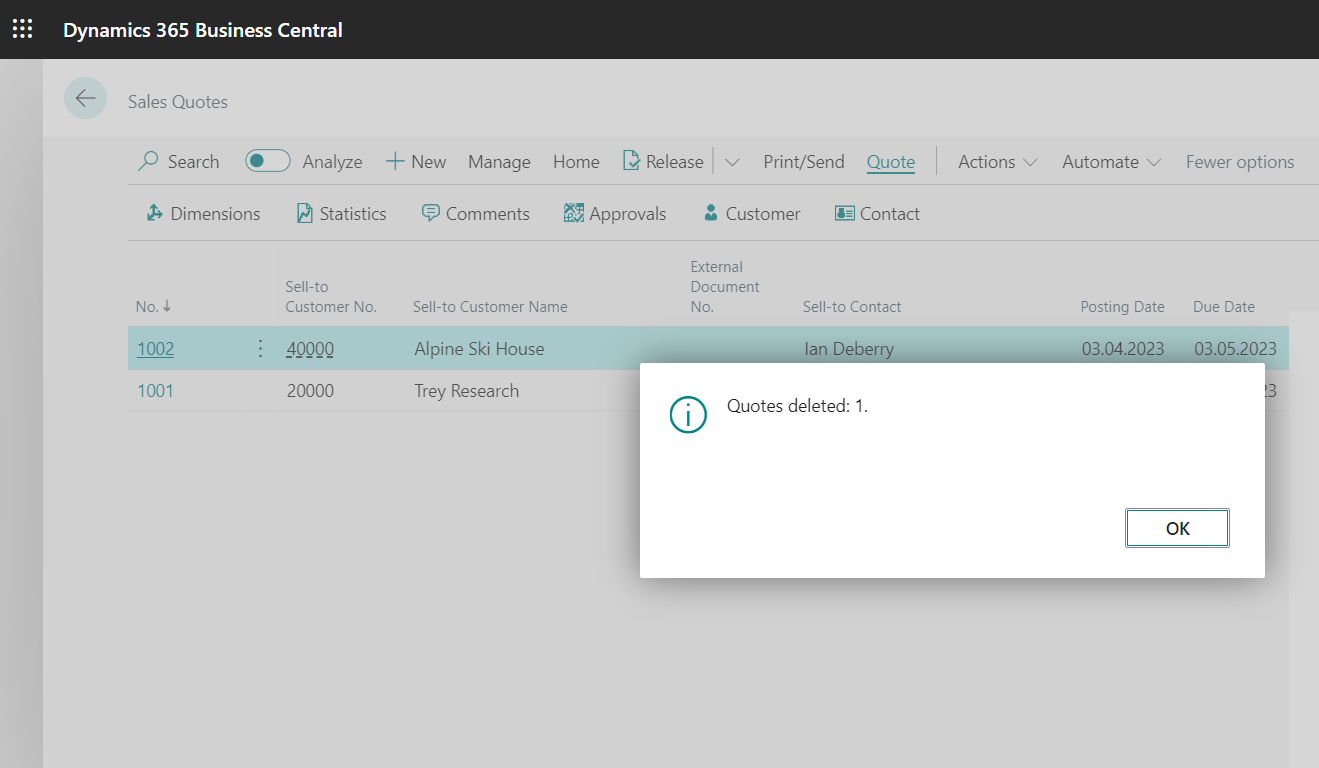Open Comments
1319x768 pixels.
click(x=476, y=214)
